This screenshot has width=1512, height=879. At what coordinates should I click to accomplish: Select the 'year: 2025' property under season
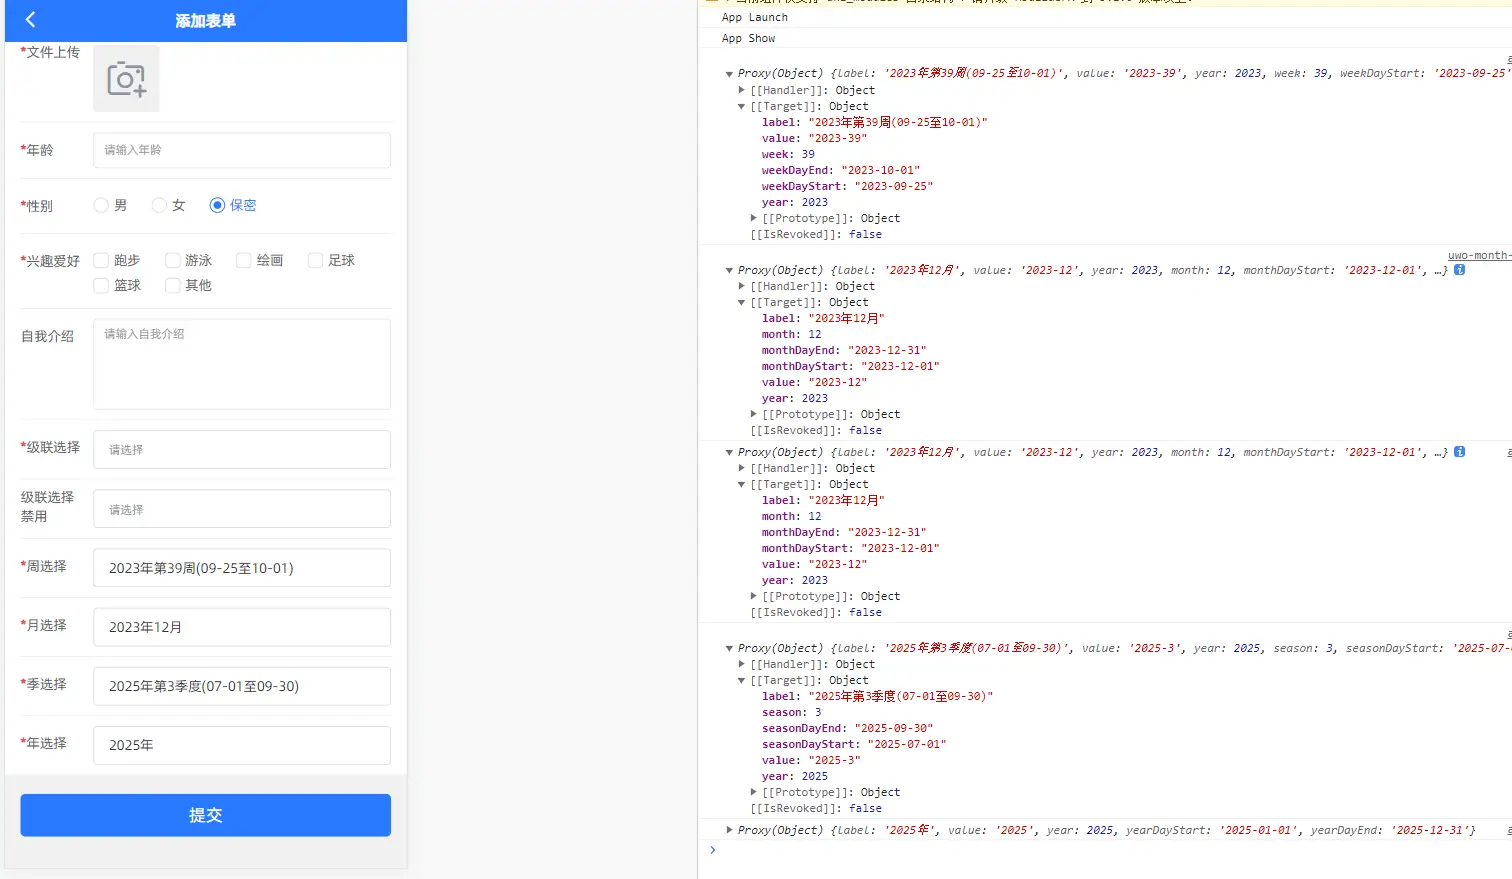coord(795,776)
